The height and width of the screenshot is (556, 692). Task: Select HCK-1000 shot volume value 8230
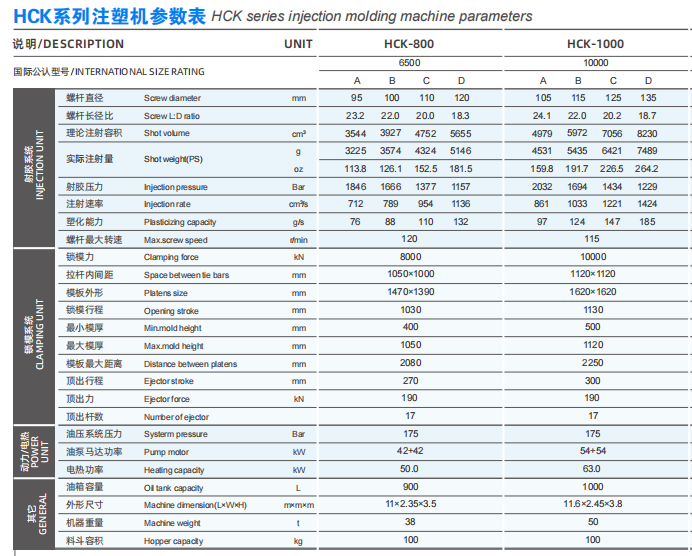[x=647, y=134]
